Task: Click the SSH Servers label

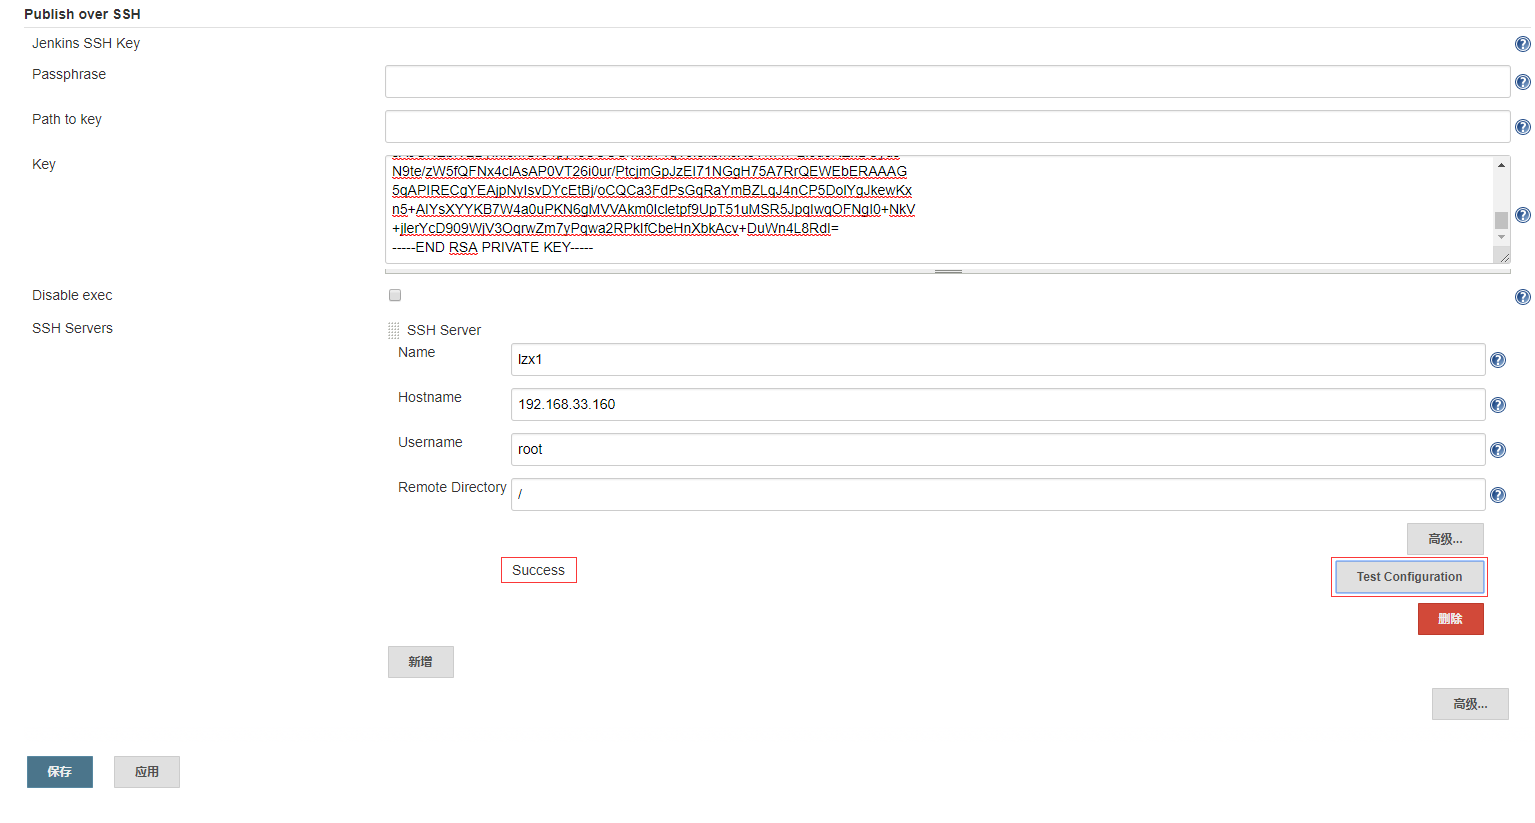Action: click(x=72, y=328)
